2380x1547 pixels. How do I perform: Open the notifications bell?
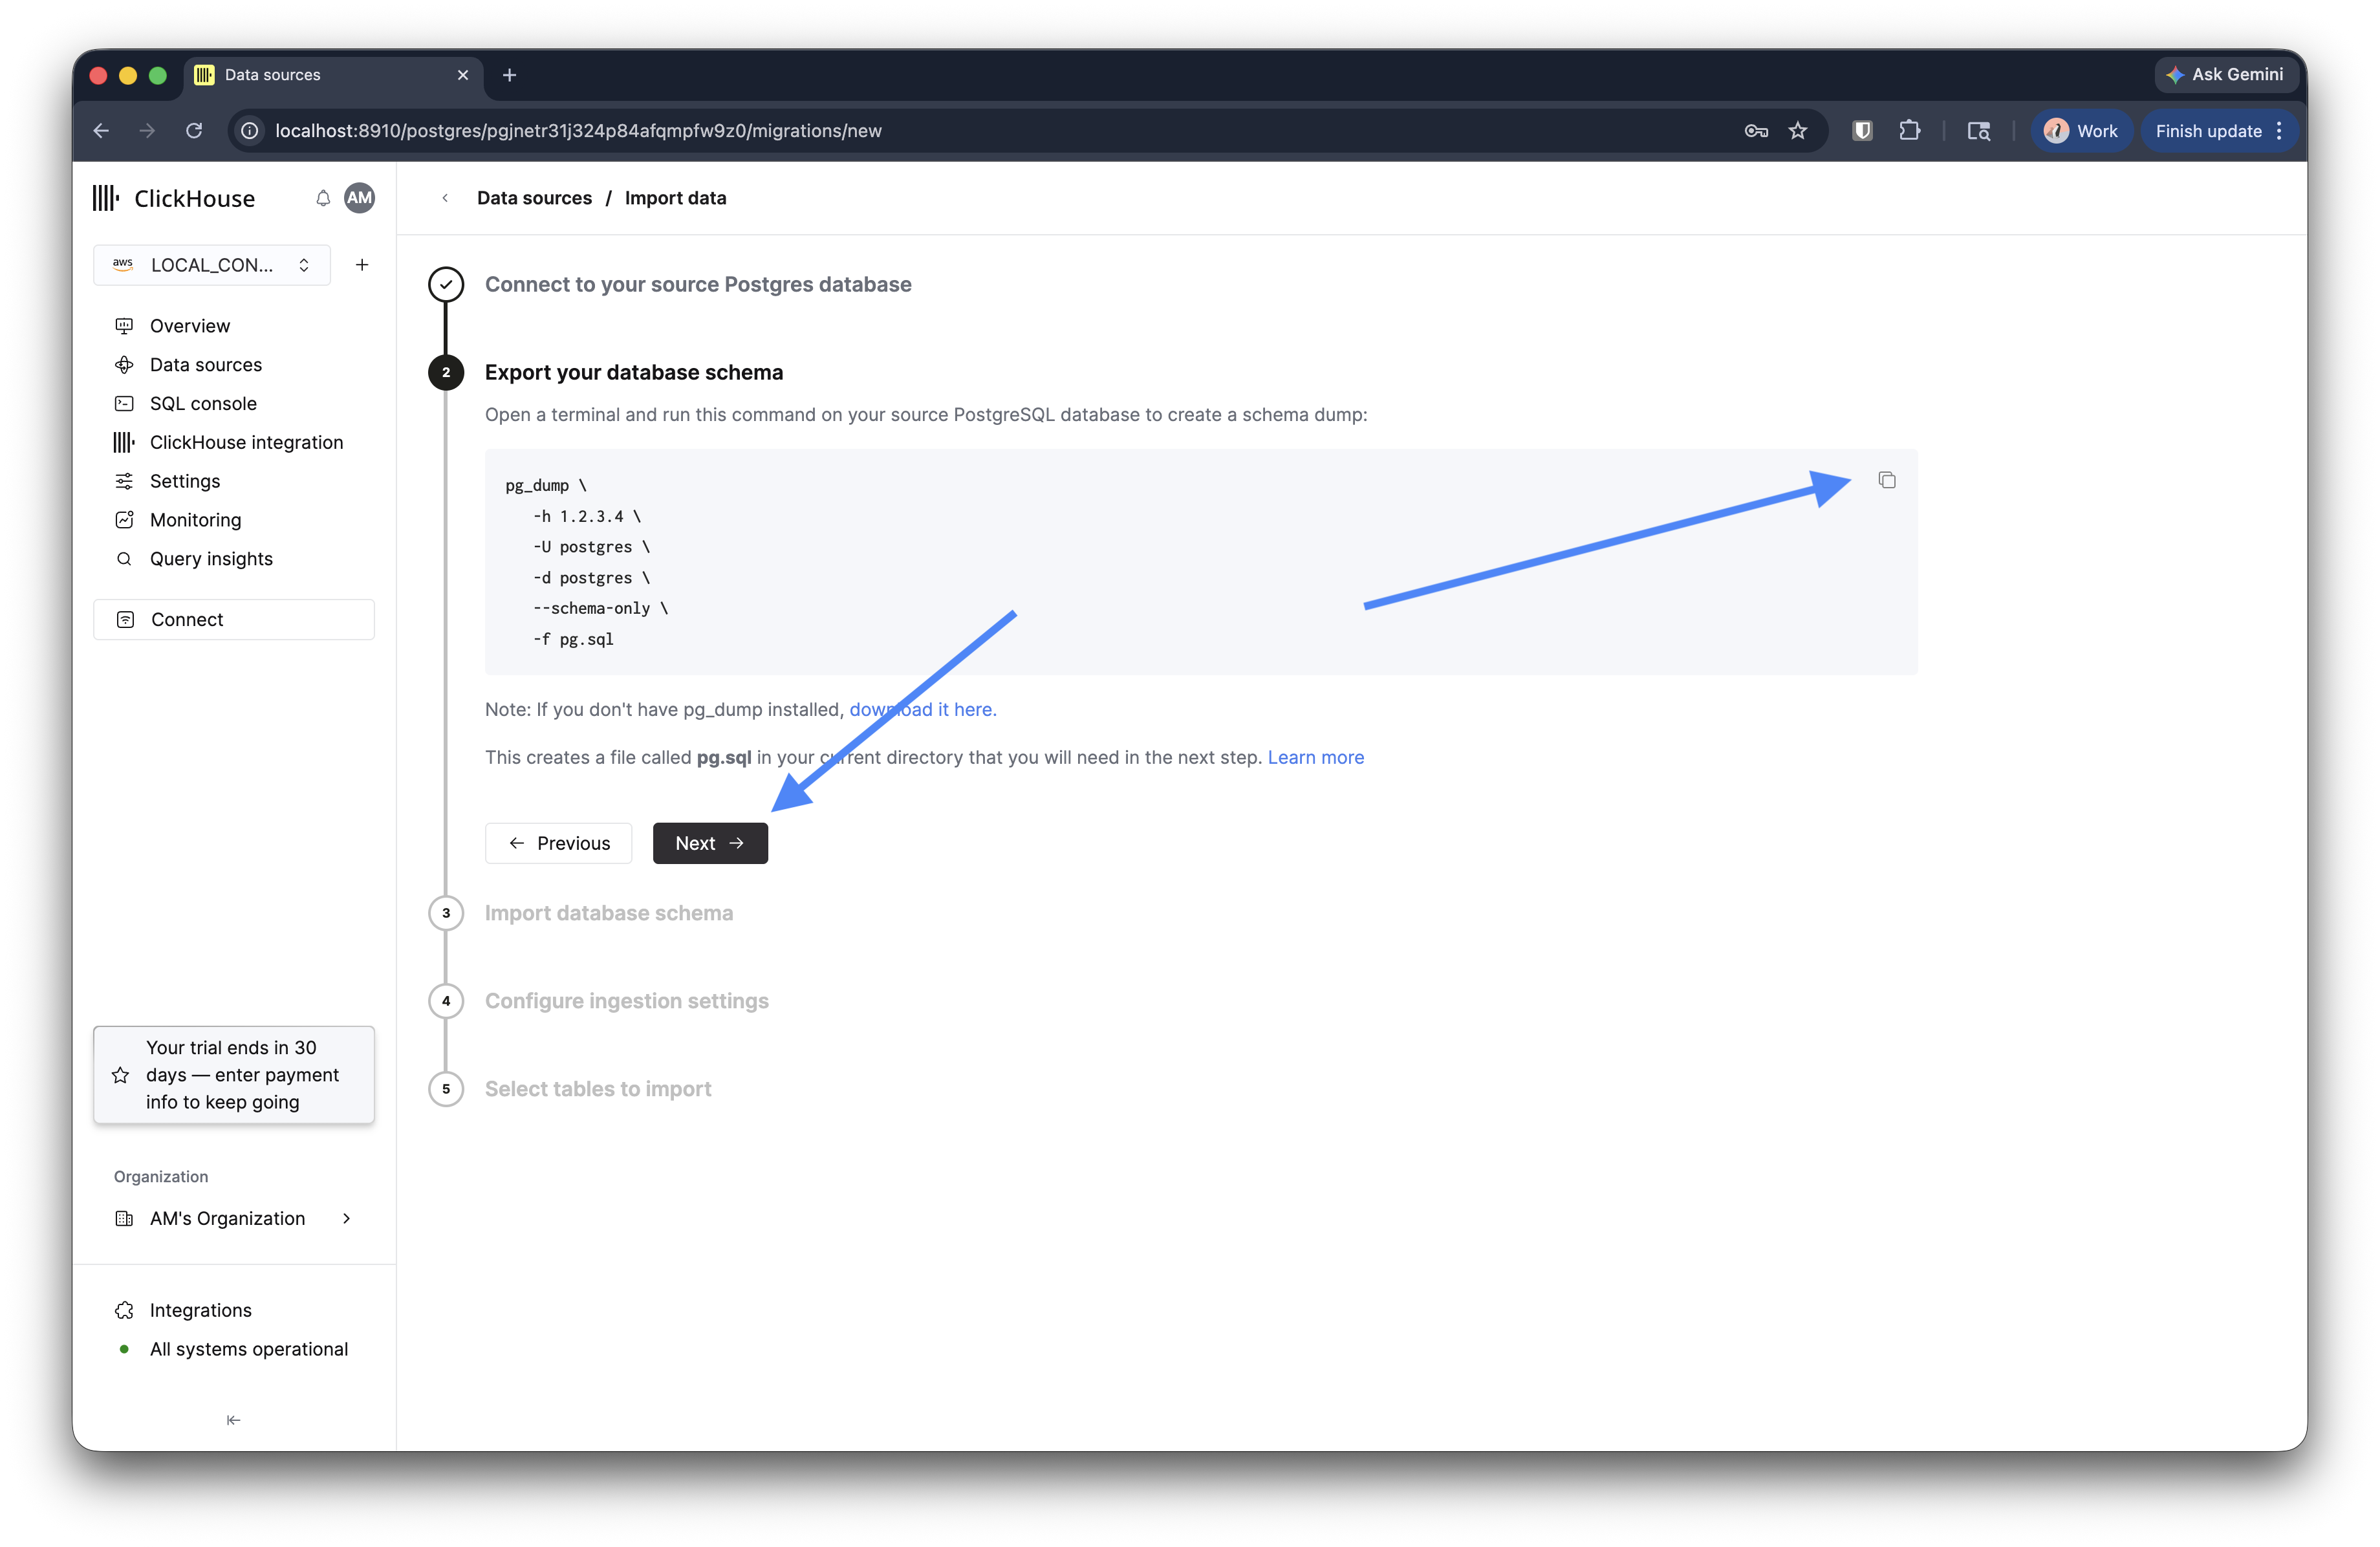323,198
